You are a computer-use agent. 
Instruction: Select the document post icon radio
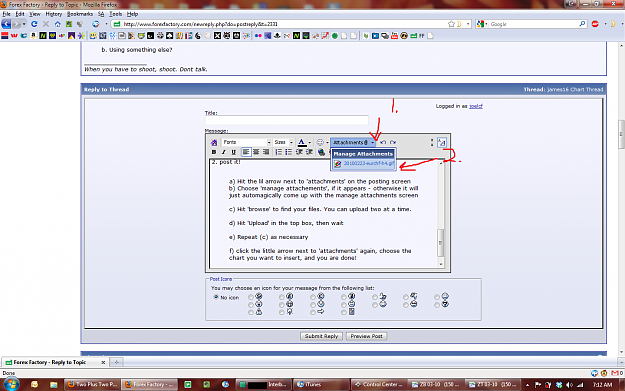tap(344, 312)
